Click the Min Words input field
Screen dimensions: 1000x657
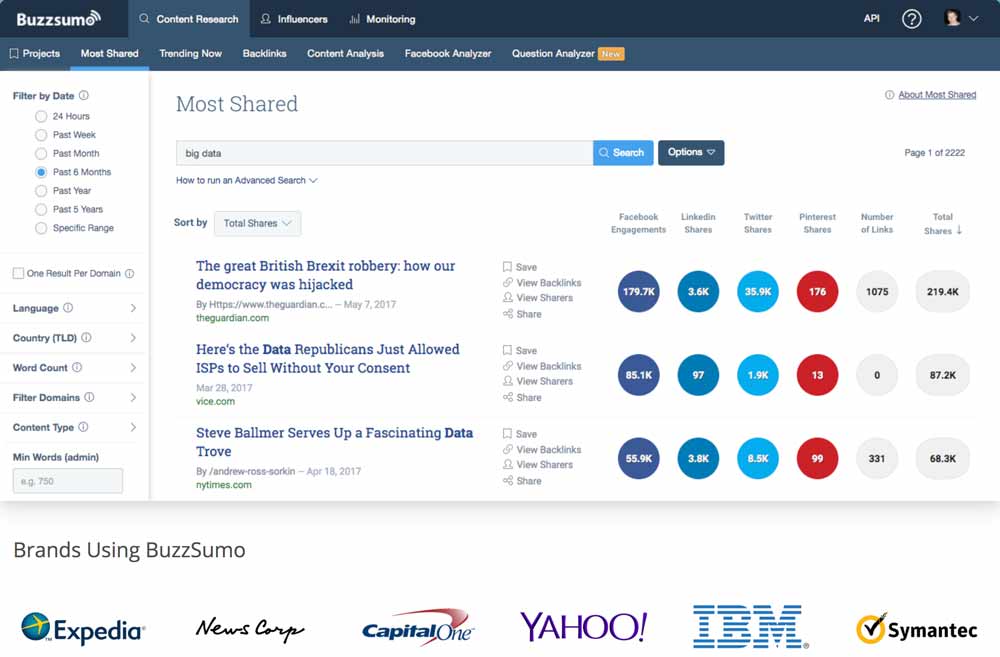68,481
